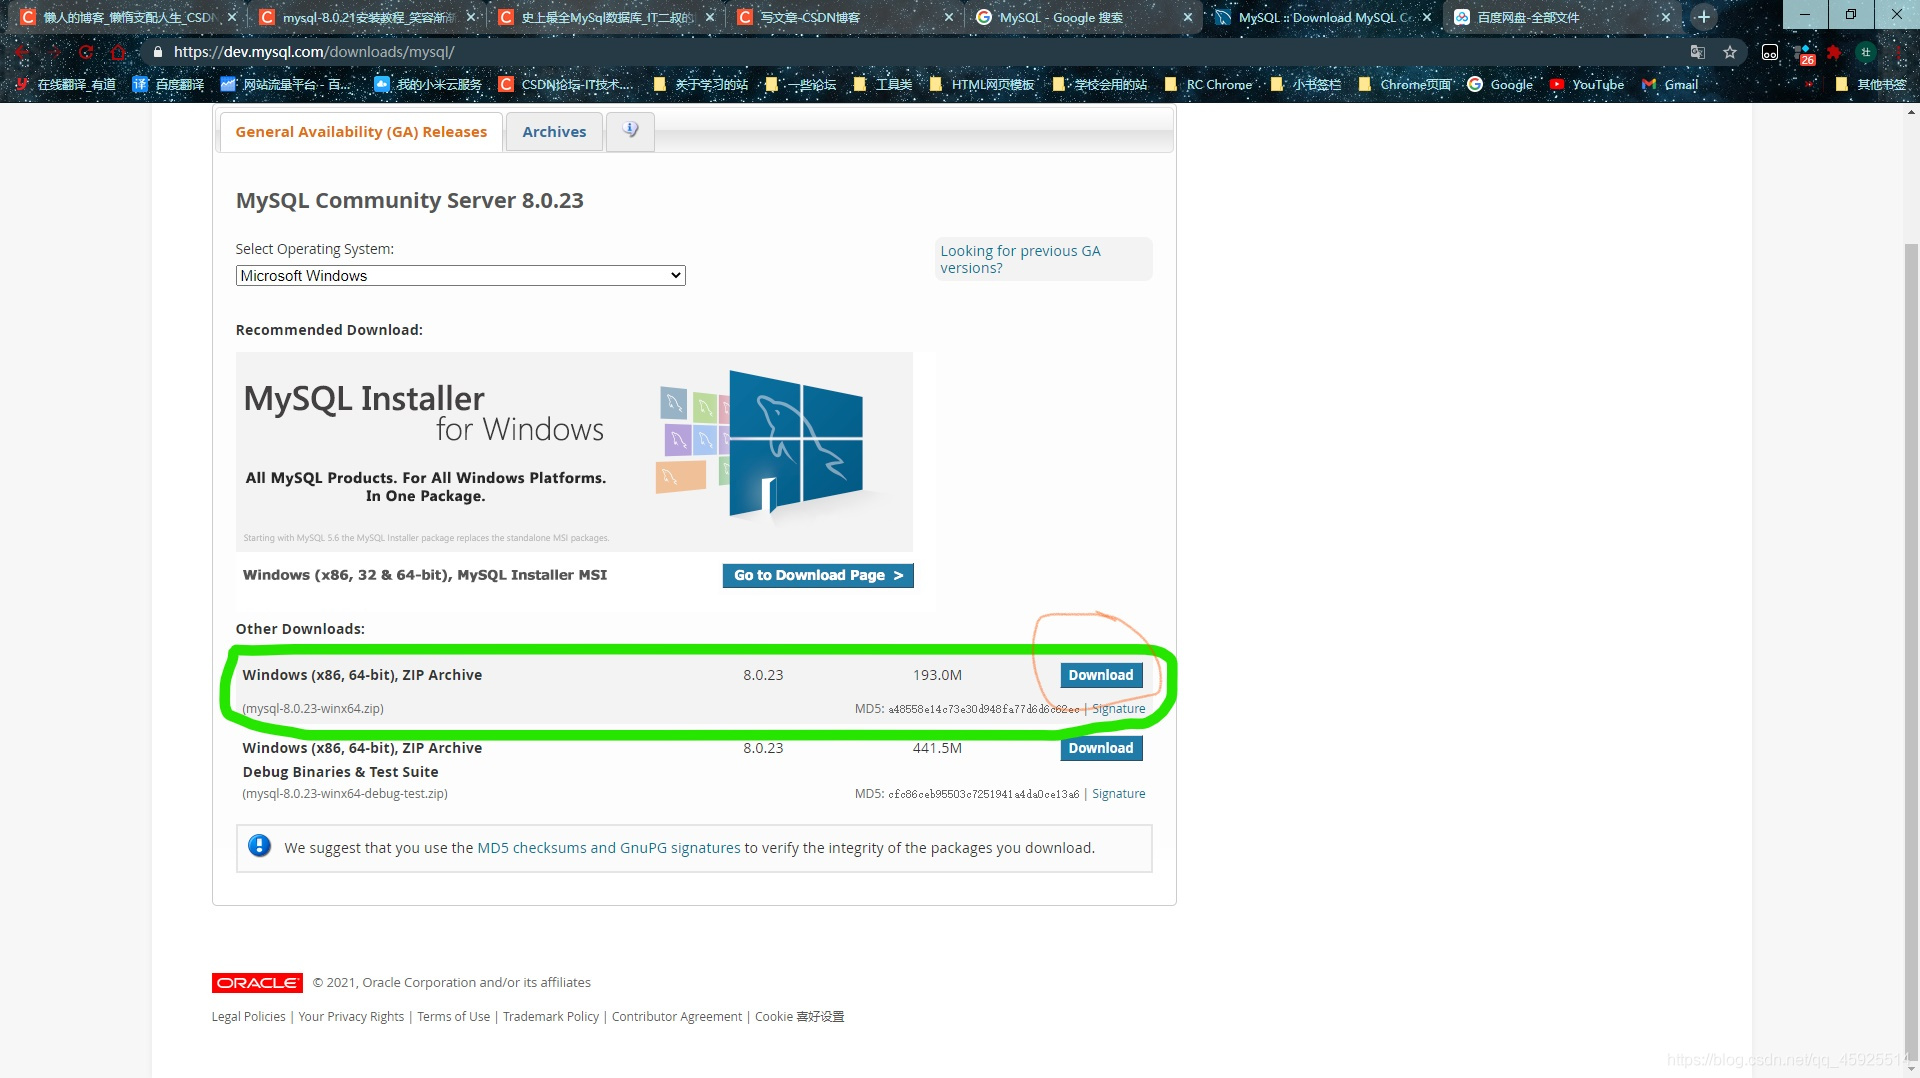This screenshot has height=1078, width=1920.
Task: Open Your Privacy Rights footer link
Action: (x=351, y=1016)
